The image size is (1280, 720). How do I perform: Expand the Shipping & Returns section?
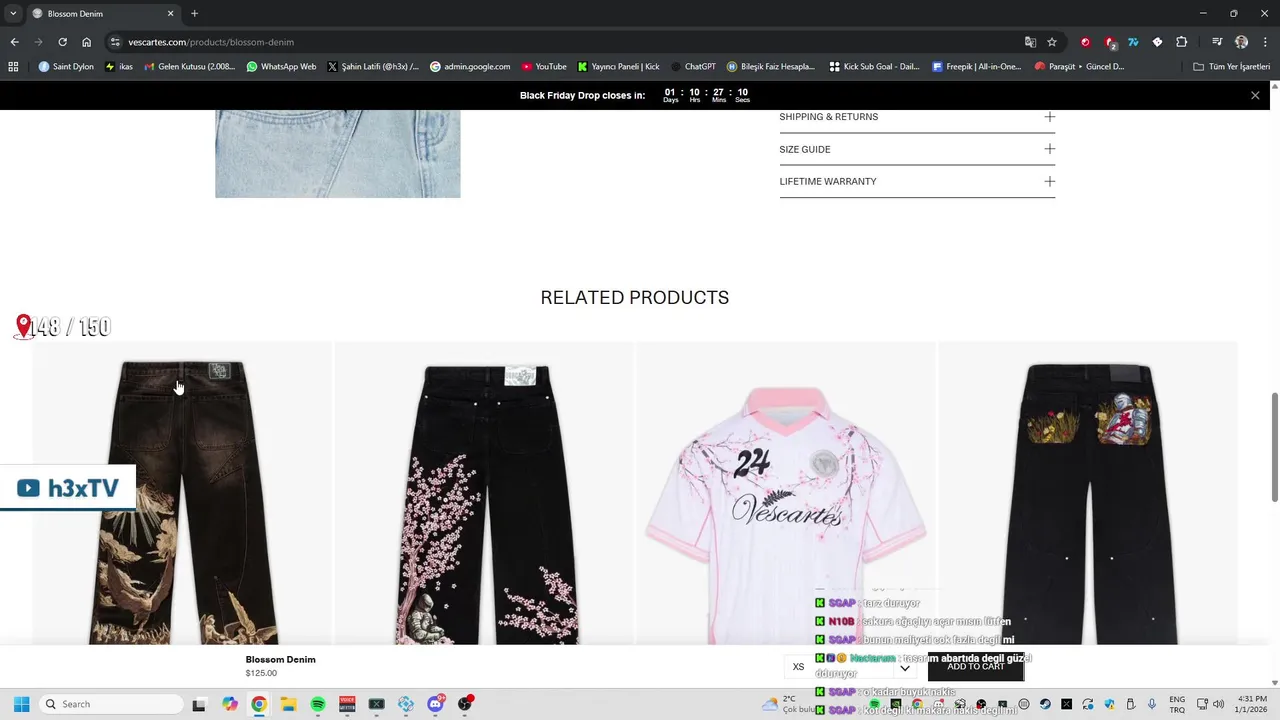coord(917,117)
